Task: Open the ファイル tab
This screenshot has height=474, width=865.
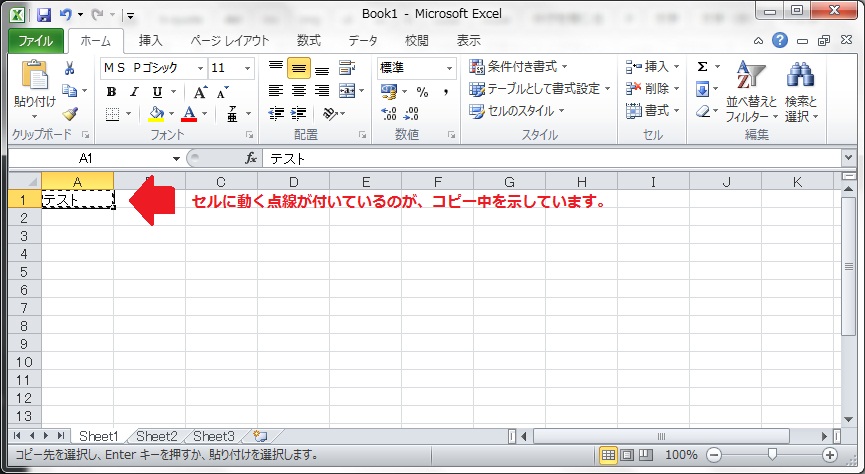Action: pyautogui.click(x=36, y=41)
